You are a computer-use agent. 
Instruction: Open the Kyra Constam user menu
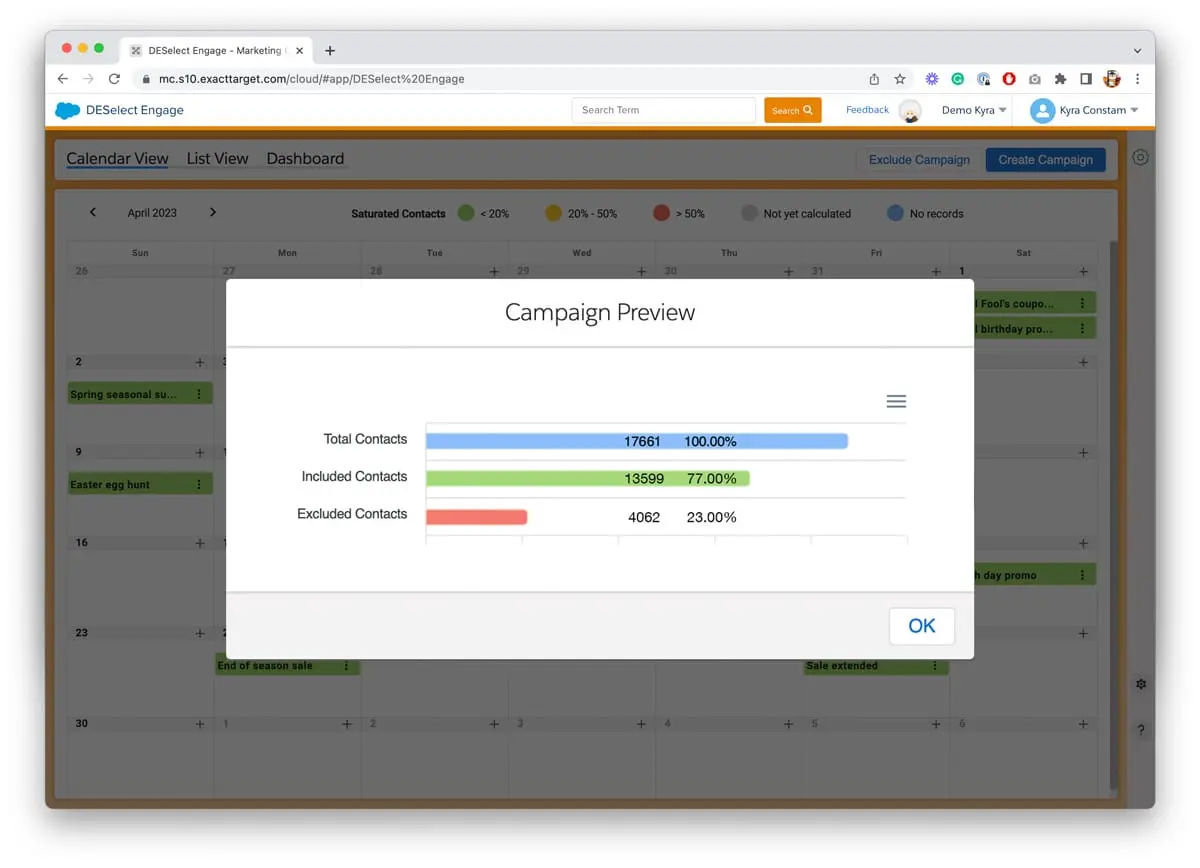coord(1085,110)
